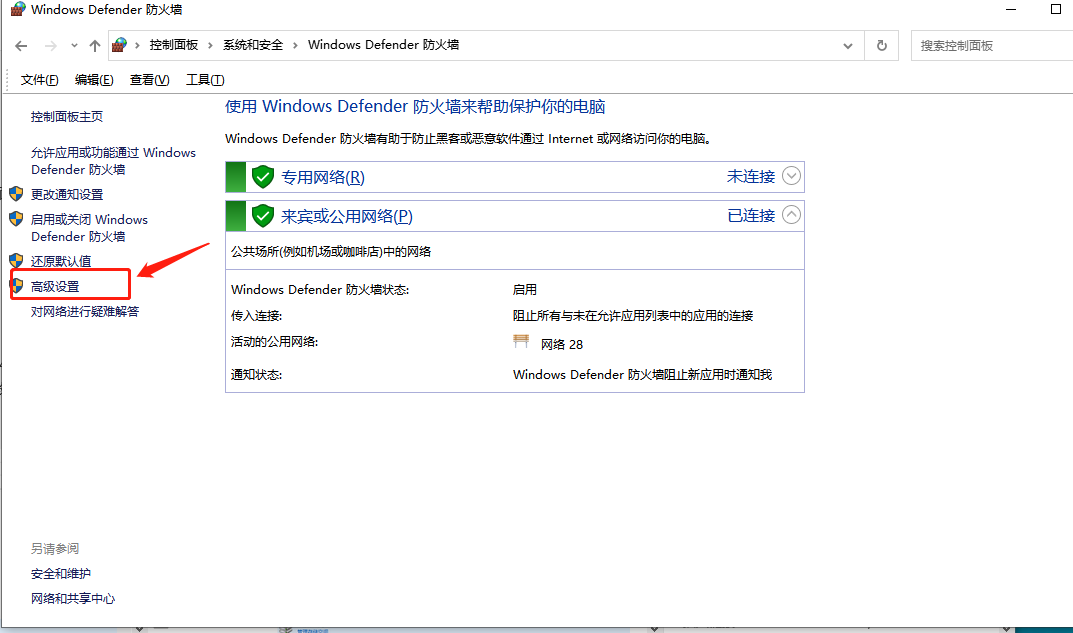Click green shield icon for 专用网络
This screenshot has height=633, width=1073.
[x=263, y=177]
